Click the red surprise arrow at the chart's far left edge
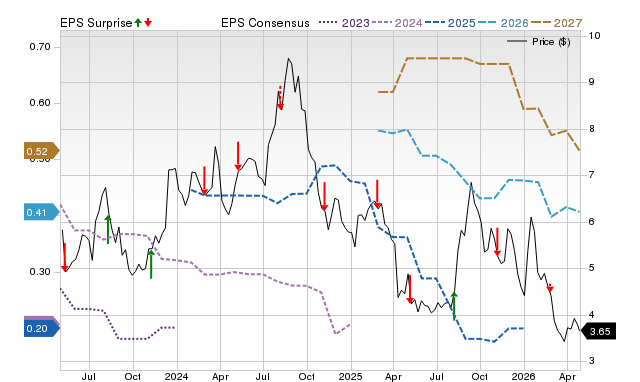This screenshot has height=382, width=640. point(64,257)
